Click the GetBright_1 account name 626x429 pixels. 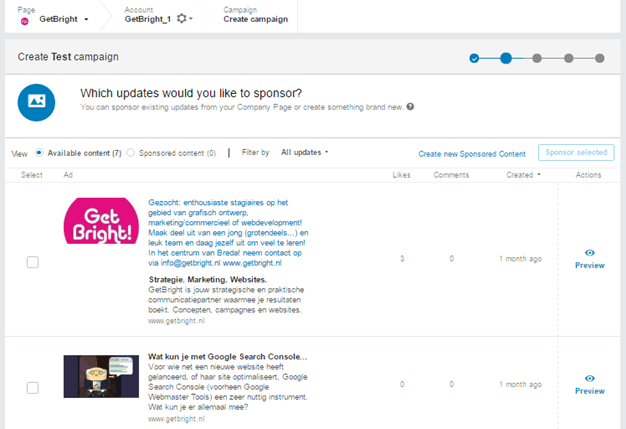[x=148, y=19]
